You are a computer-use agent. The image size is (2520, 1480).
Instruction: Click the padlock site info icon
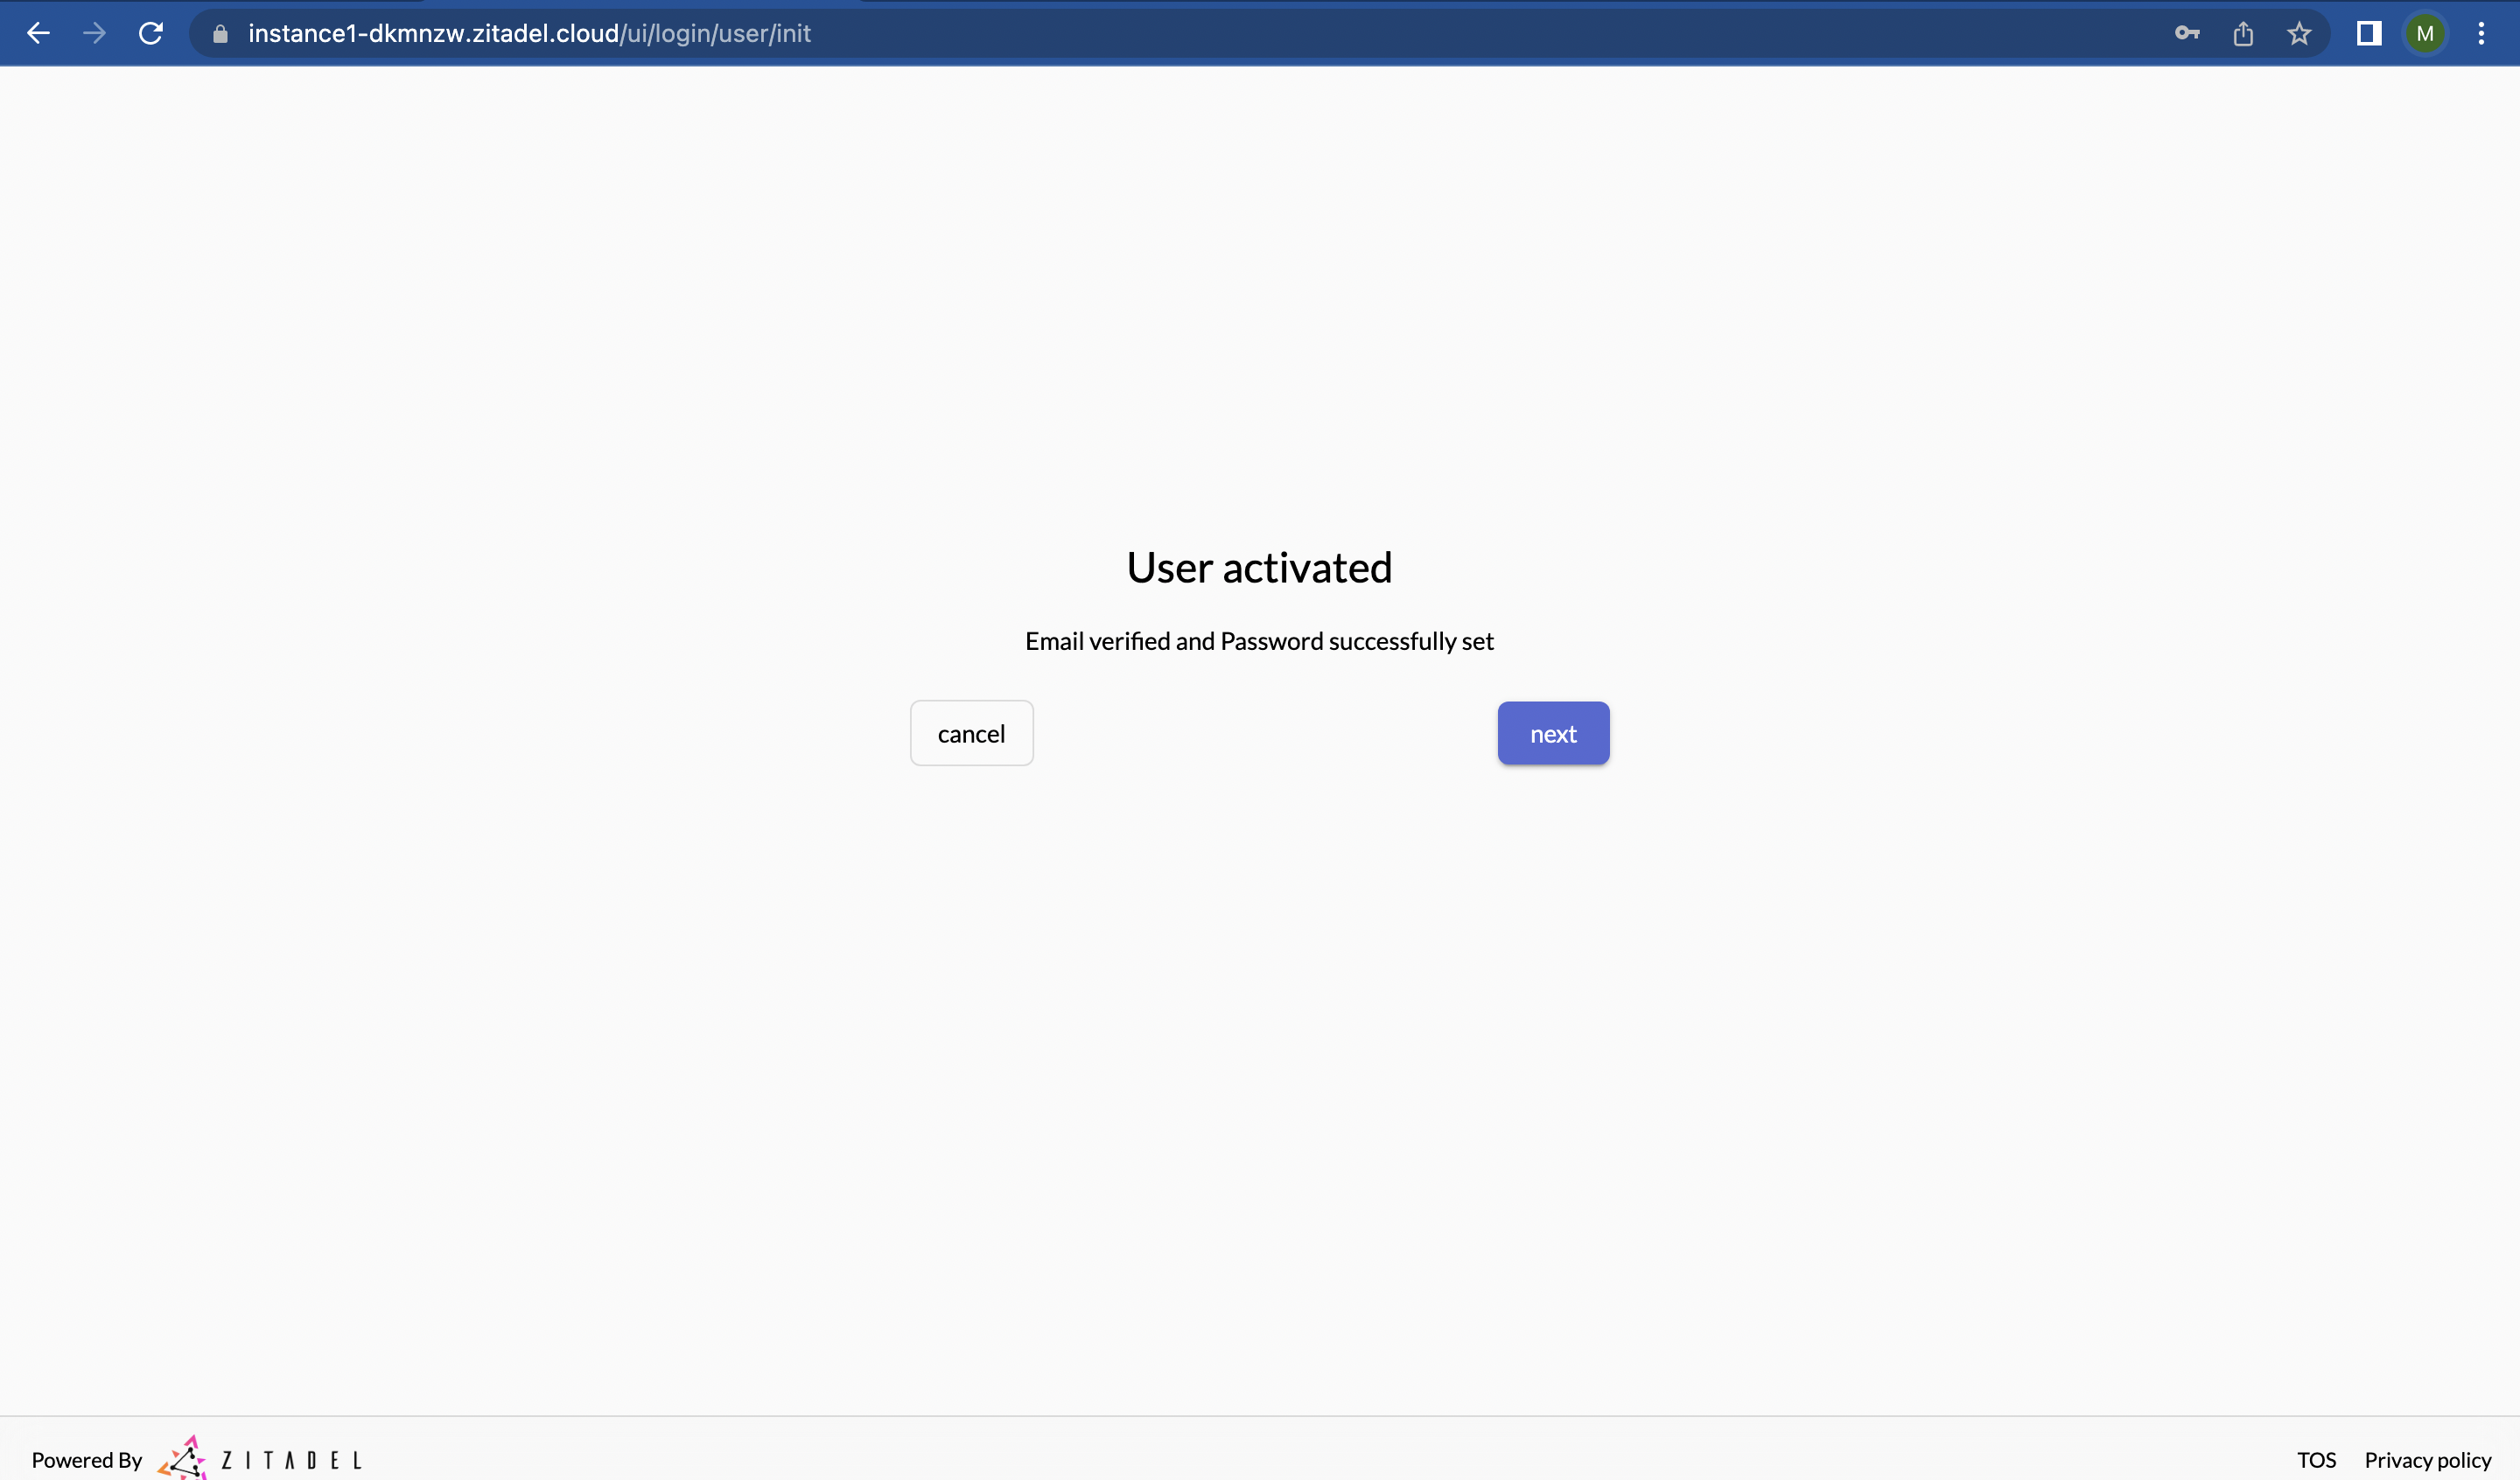(x=221, y=34)
